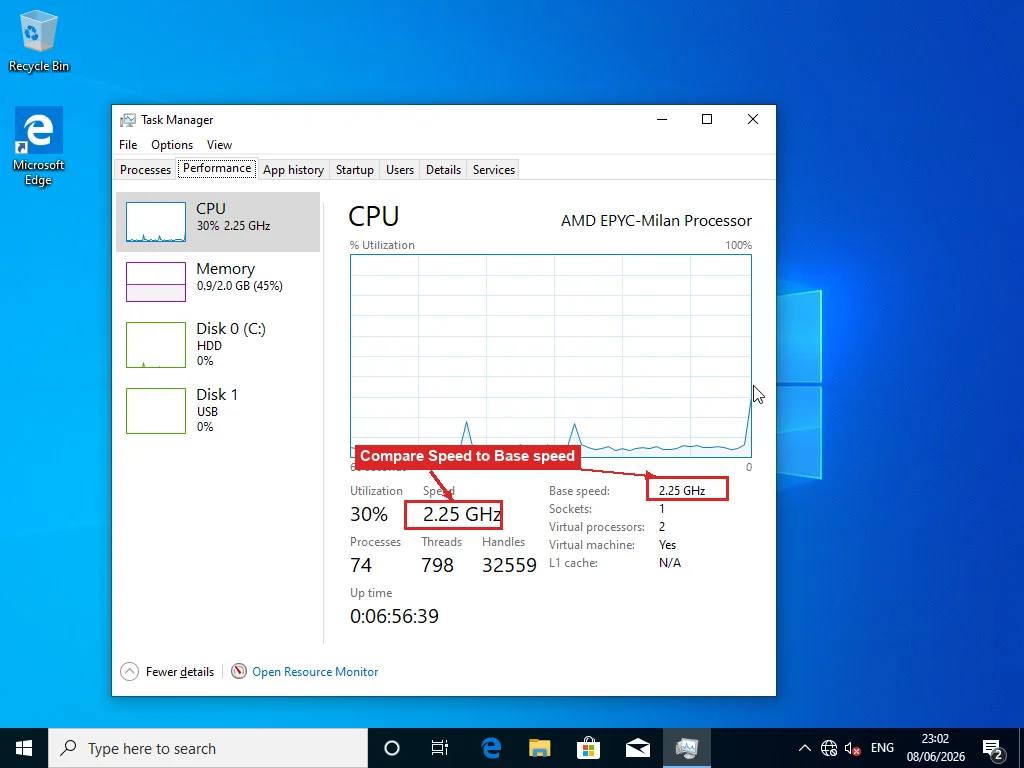Click the 2.25 GHz Speed value
The image size is (1024, 768).
coord(462,514)
